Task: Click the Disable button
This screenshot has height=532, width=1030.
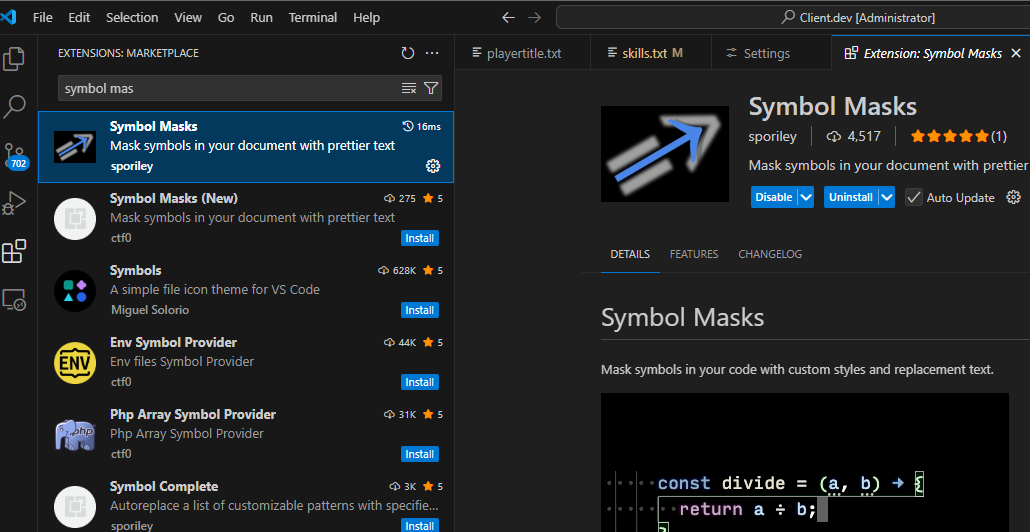Action: 774,197
